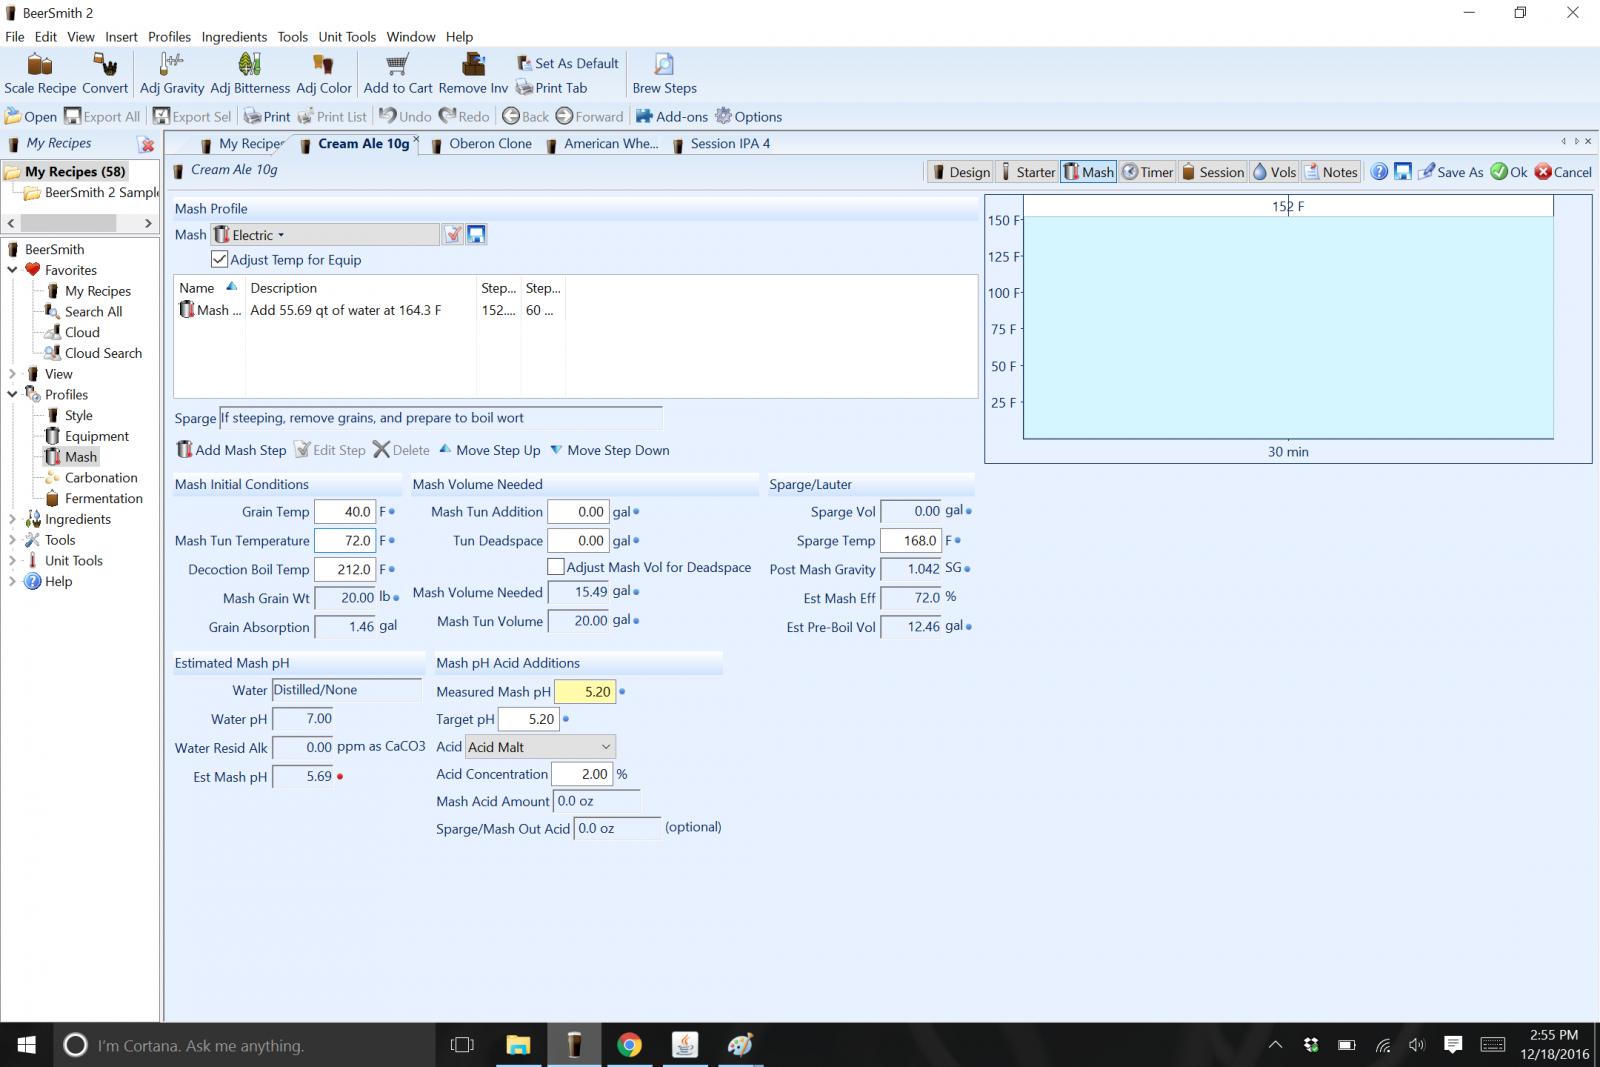
Task: Click the Convert recipe icon
Action: point(105,74)
